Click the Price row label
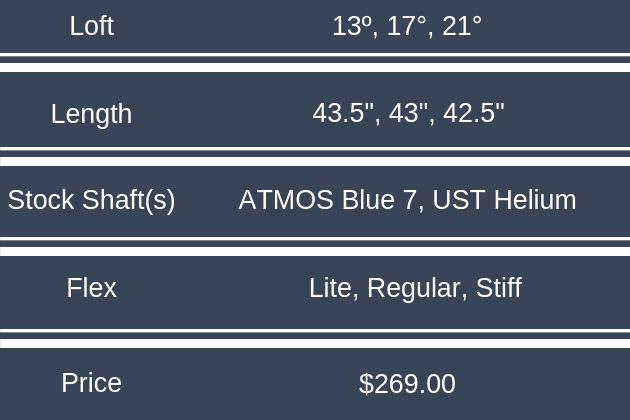Viewport: 630px width, 420px height. pos(91,383)
